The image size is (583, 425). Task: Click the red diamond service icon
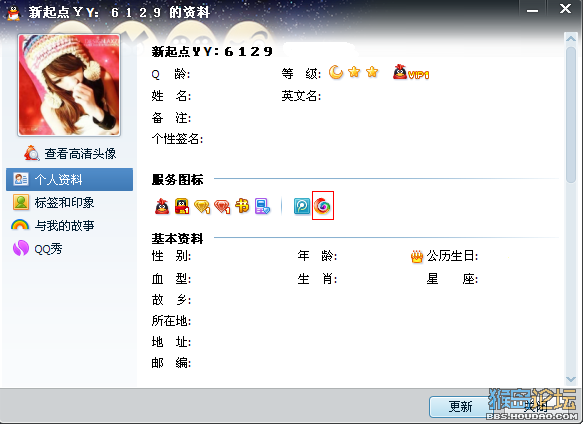click(222, 207)
